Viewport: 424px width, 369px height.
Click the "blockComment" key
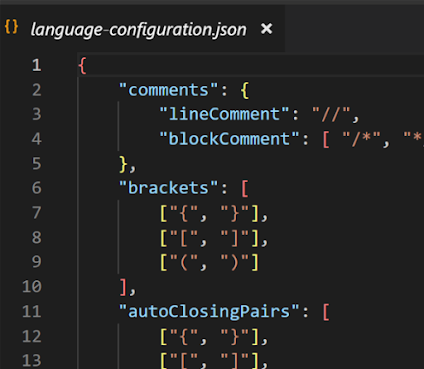click(229, 139)
